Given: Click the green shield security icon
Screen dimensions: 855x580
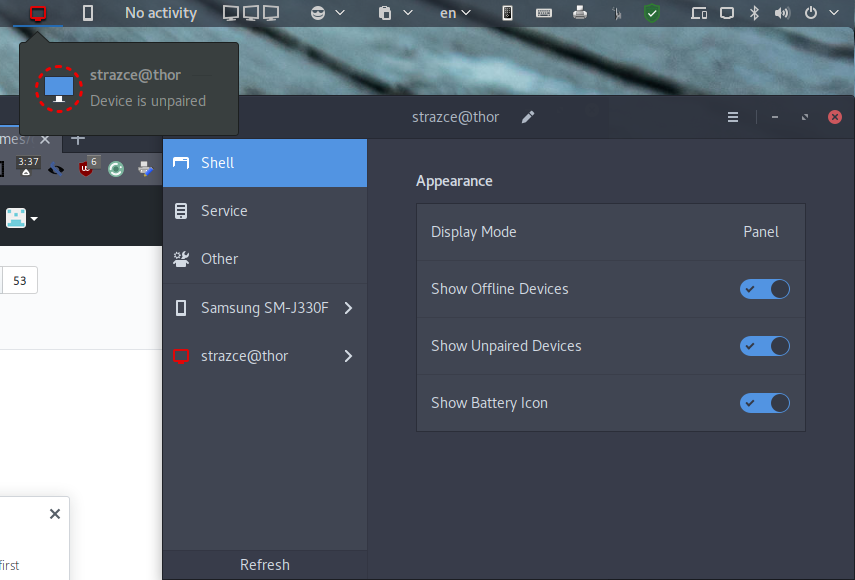Looking at the screenshot, I should [x=652, y=13].
